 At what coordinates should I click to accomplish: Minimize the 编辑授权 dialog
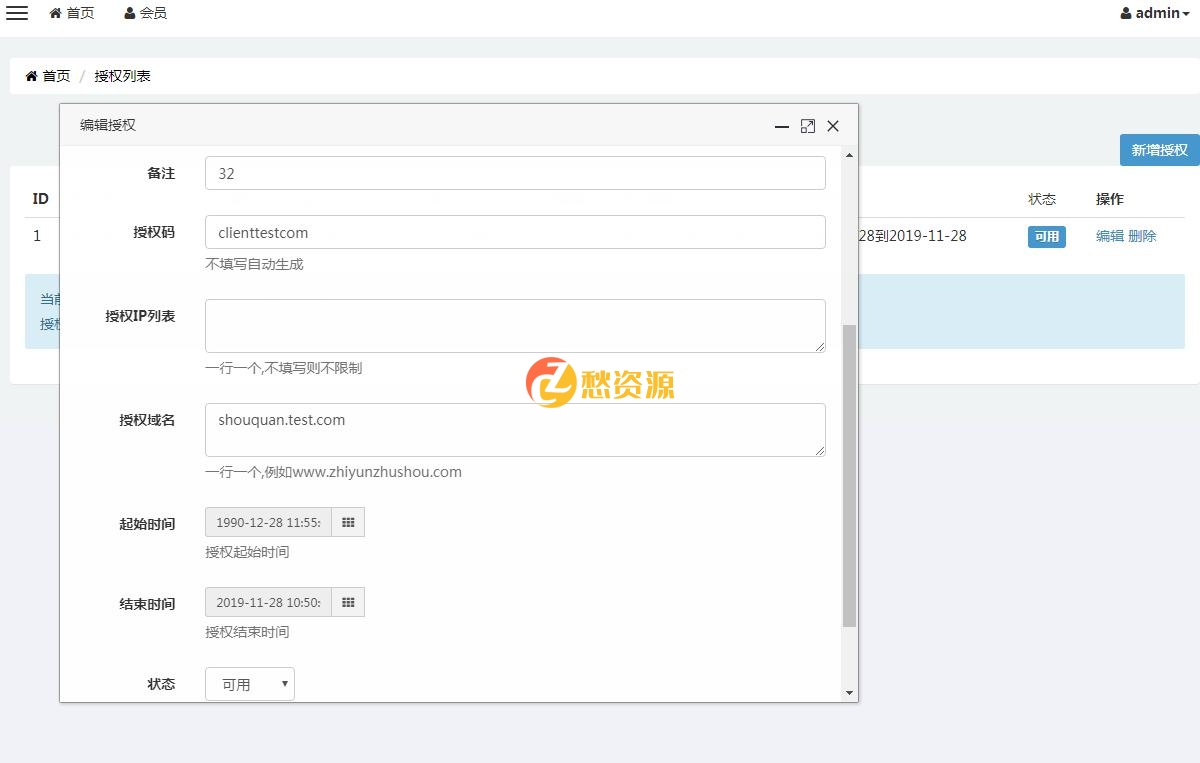pyautogui.click(x=782, y=128)
